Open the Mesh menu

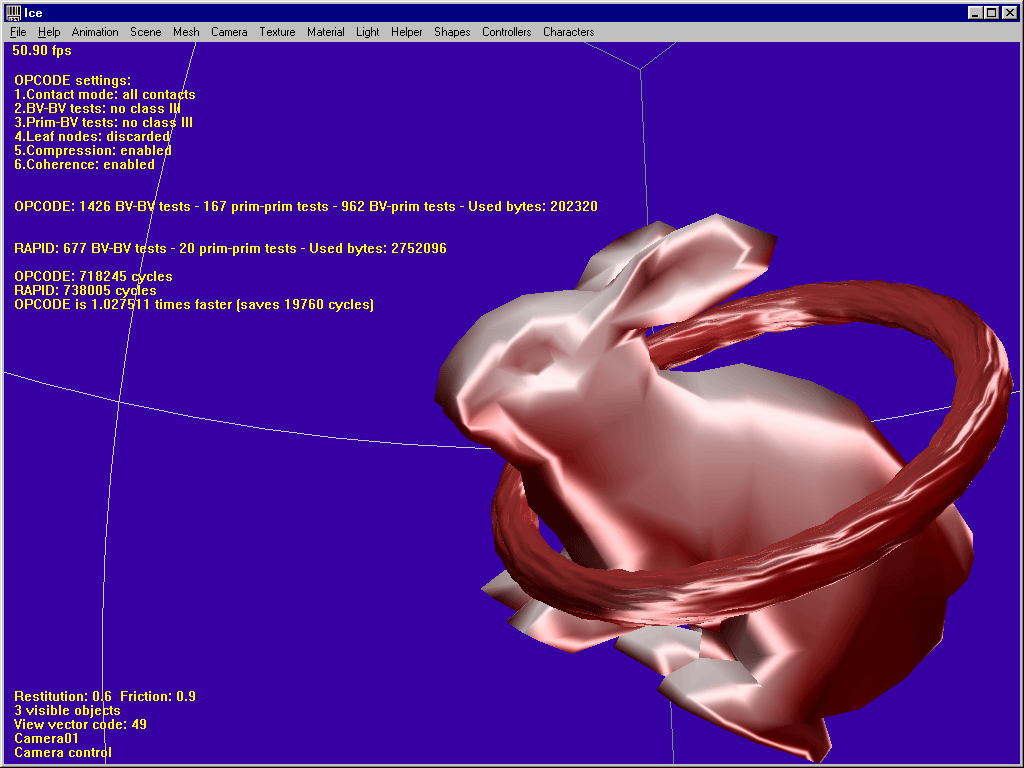coord(186,32)
